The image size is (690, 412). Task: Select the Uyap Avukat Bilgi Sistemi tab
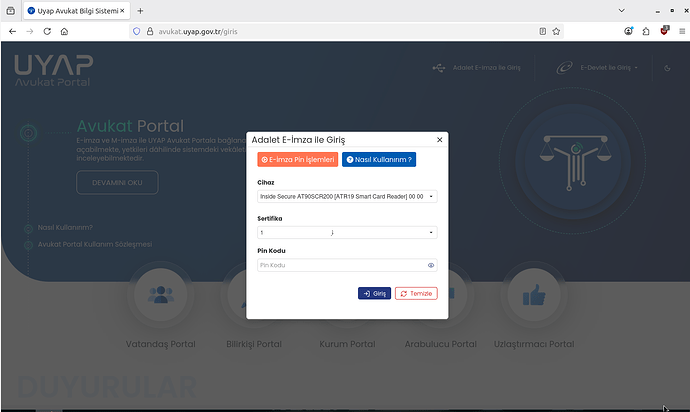pos(77,11)
